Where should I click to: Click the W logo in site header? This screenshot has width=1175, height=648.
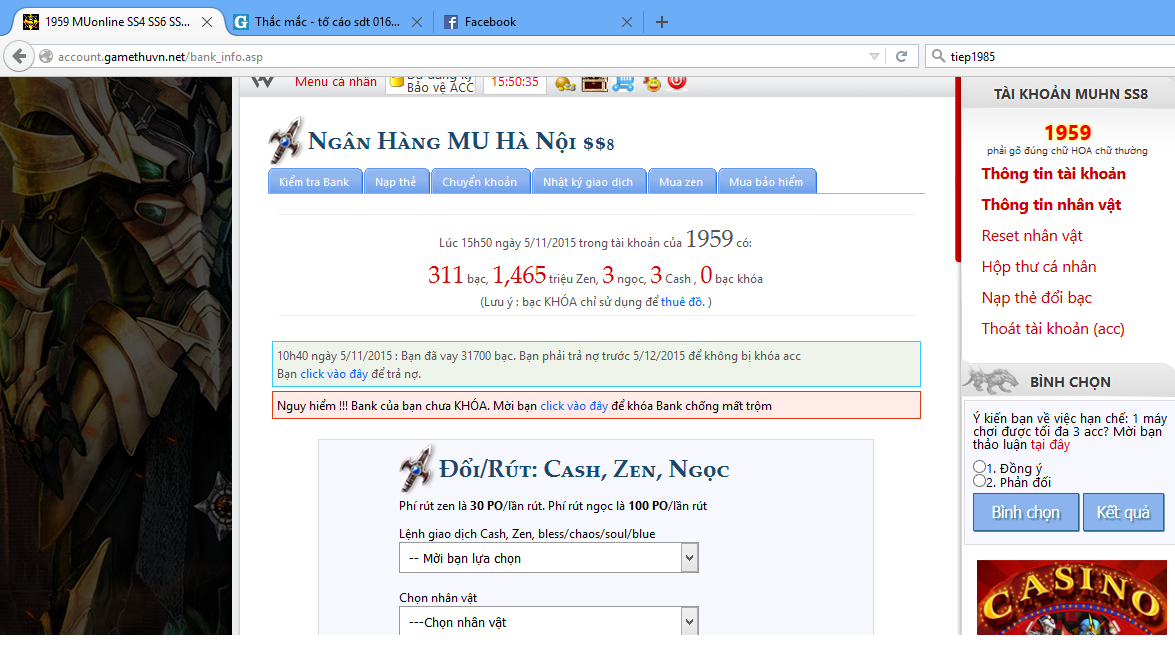pyautogui.click(x=262, y=82)
